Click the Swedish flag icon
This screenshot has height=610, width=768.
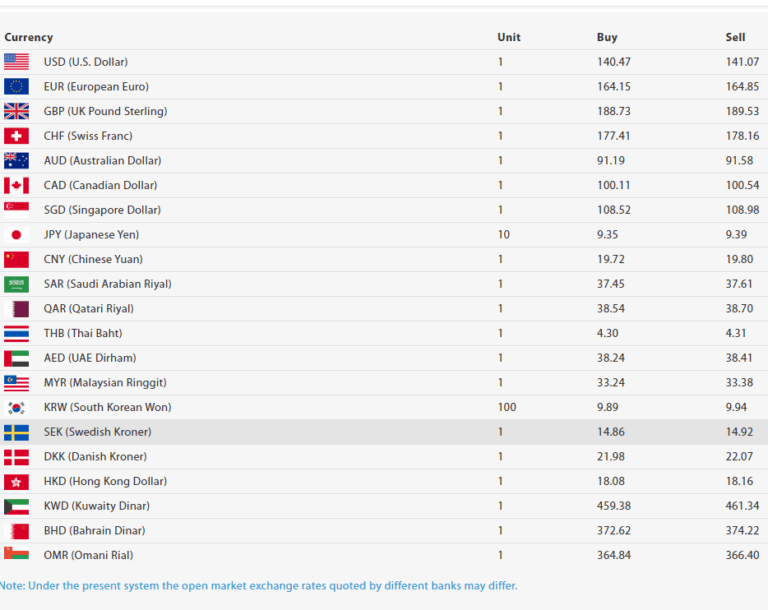16,432
